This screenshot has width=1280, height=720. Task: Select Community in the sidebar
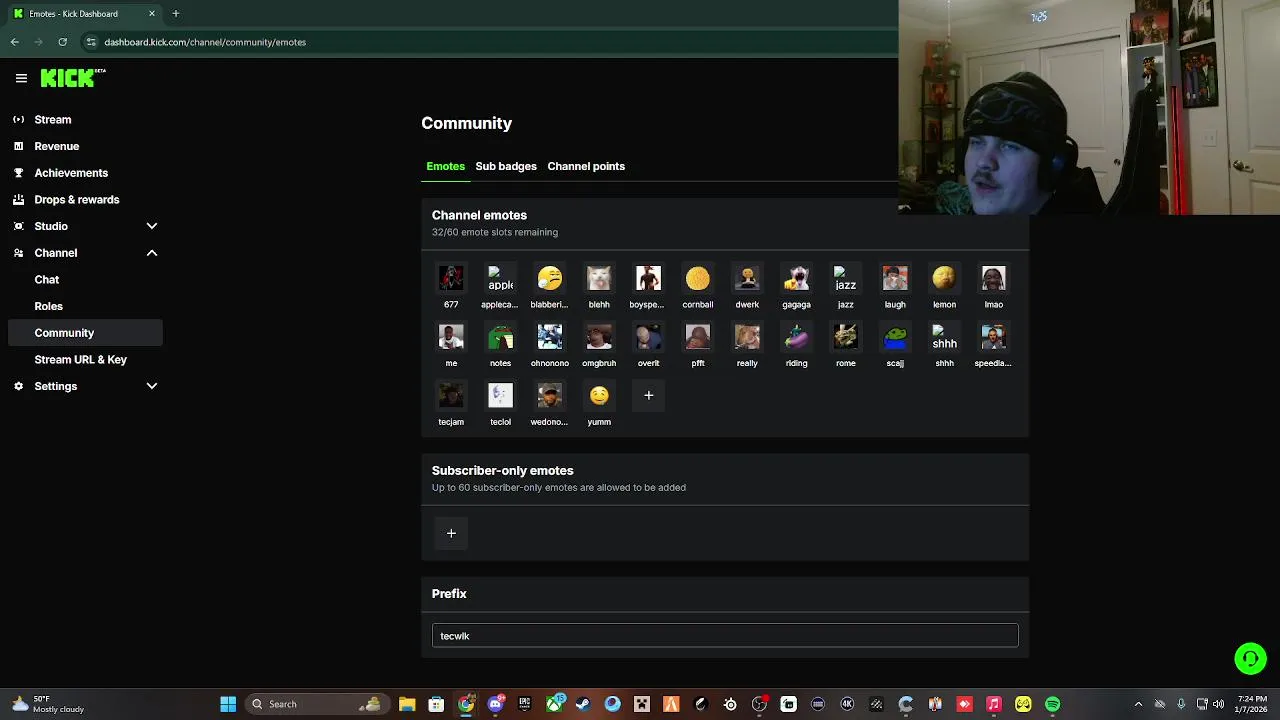coord(85,333)
